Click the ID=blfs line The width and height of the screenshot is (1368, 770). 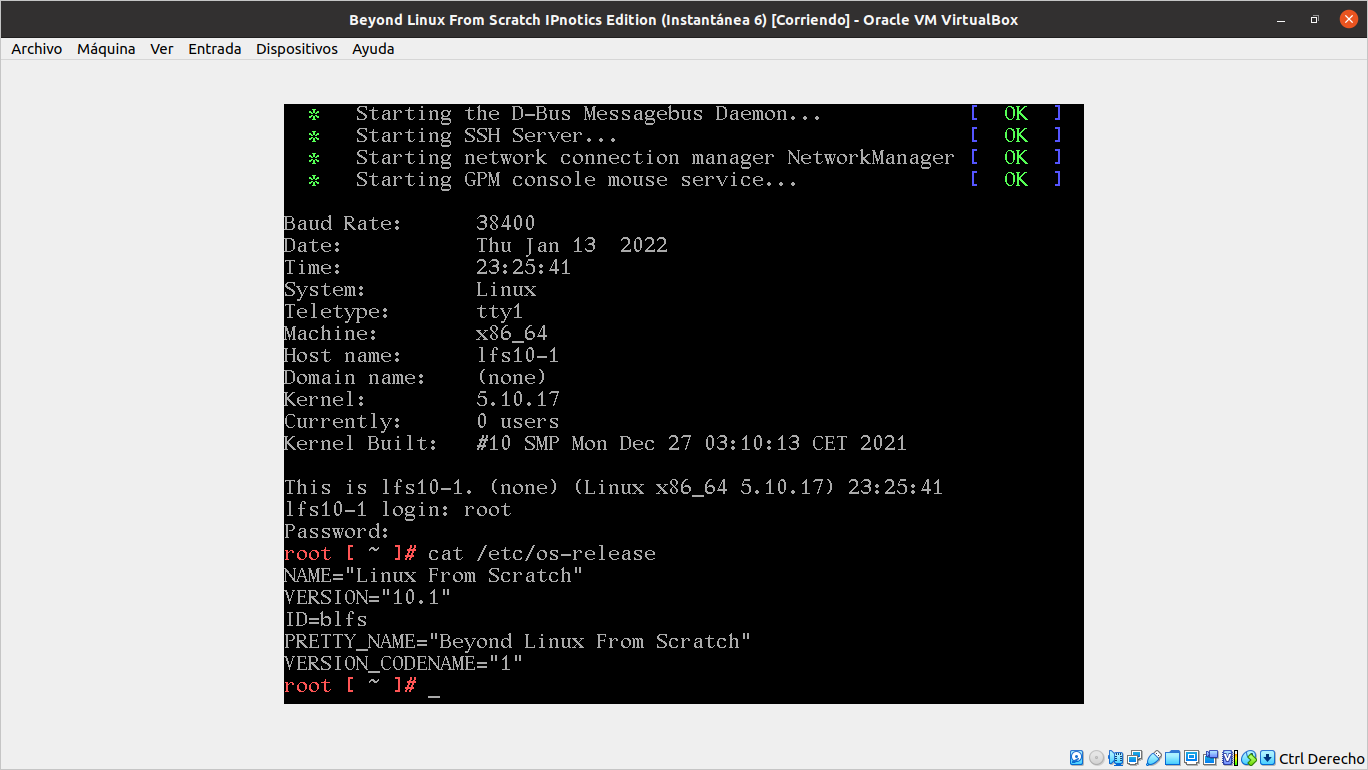point(326,620)
